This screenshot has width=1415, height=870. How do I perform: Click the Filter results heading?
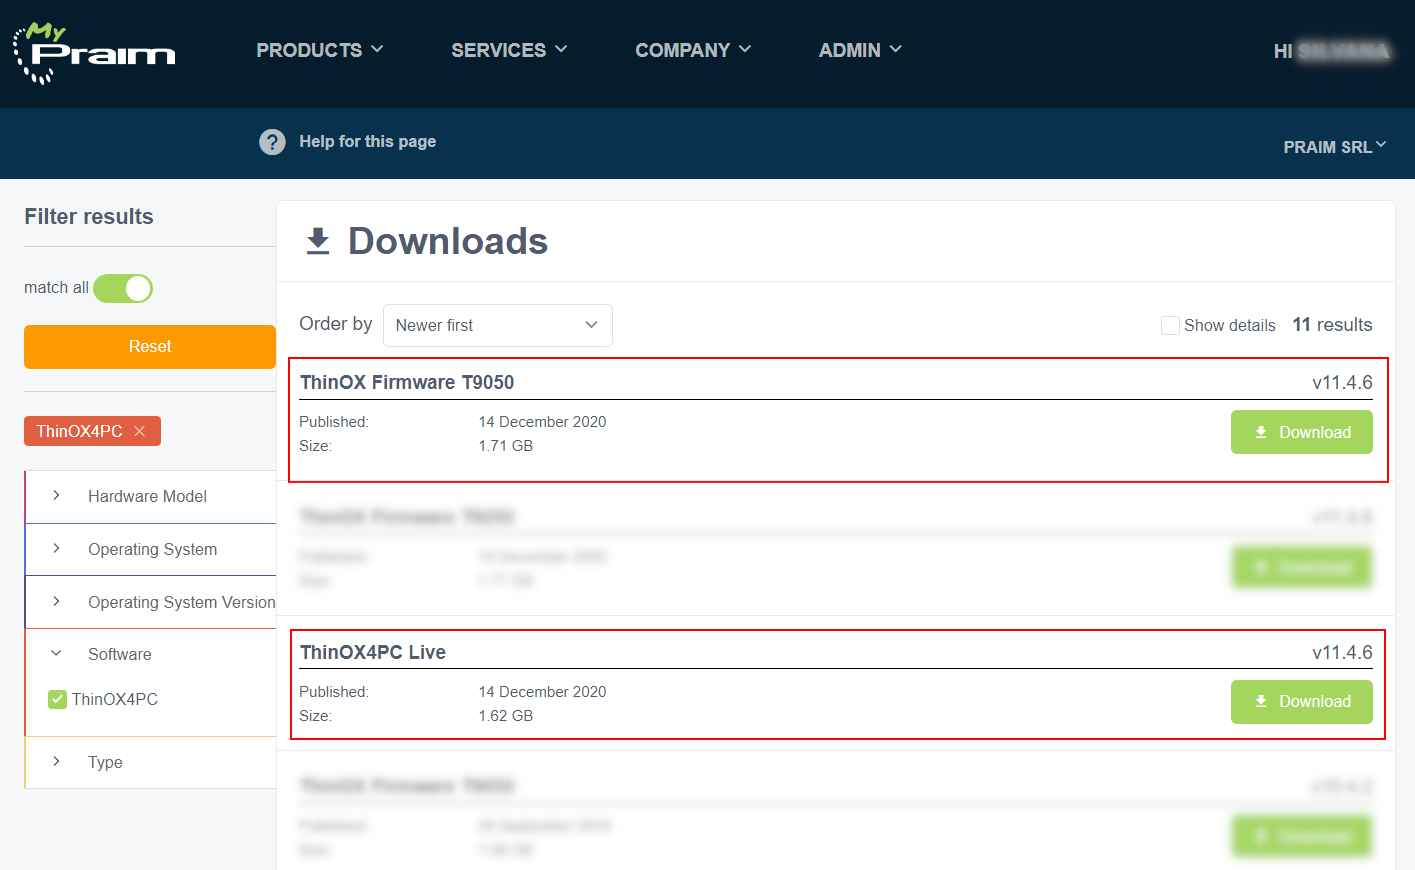pyautogui.click(x=89, y=217)
